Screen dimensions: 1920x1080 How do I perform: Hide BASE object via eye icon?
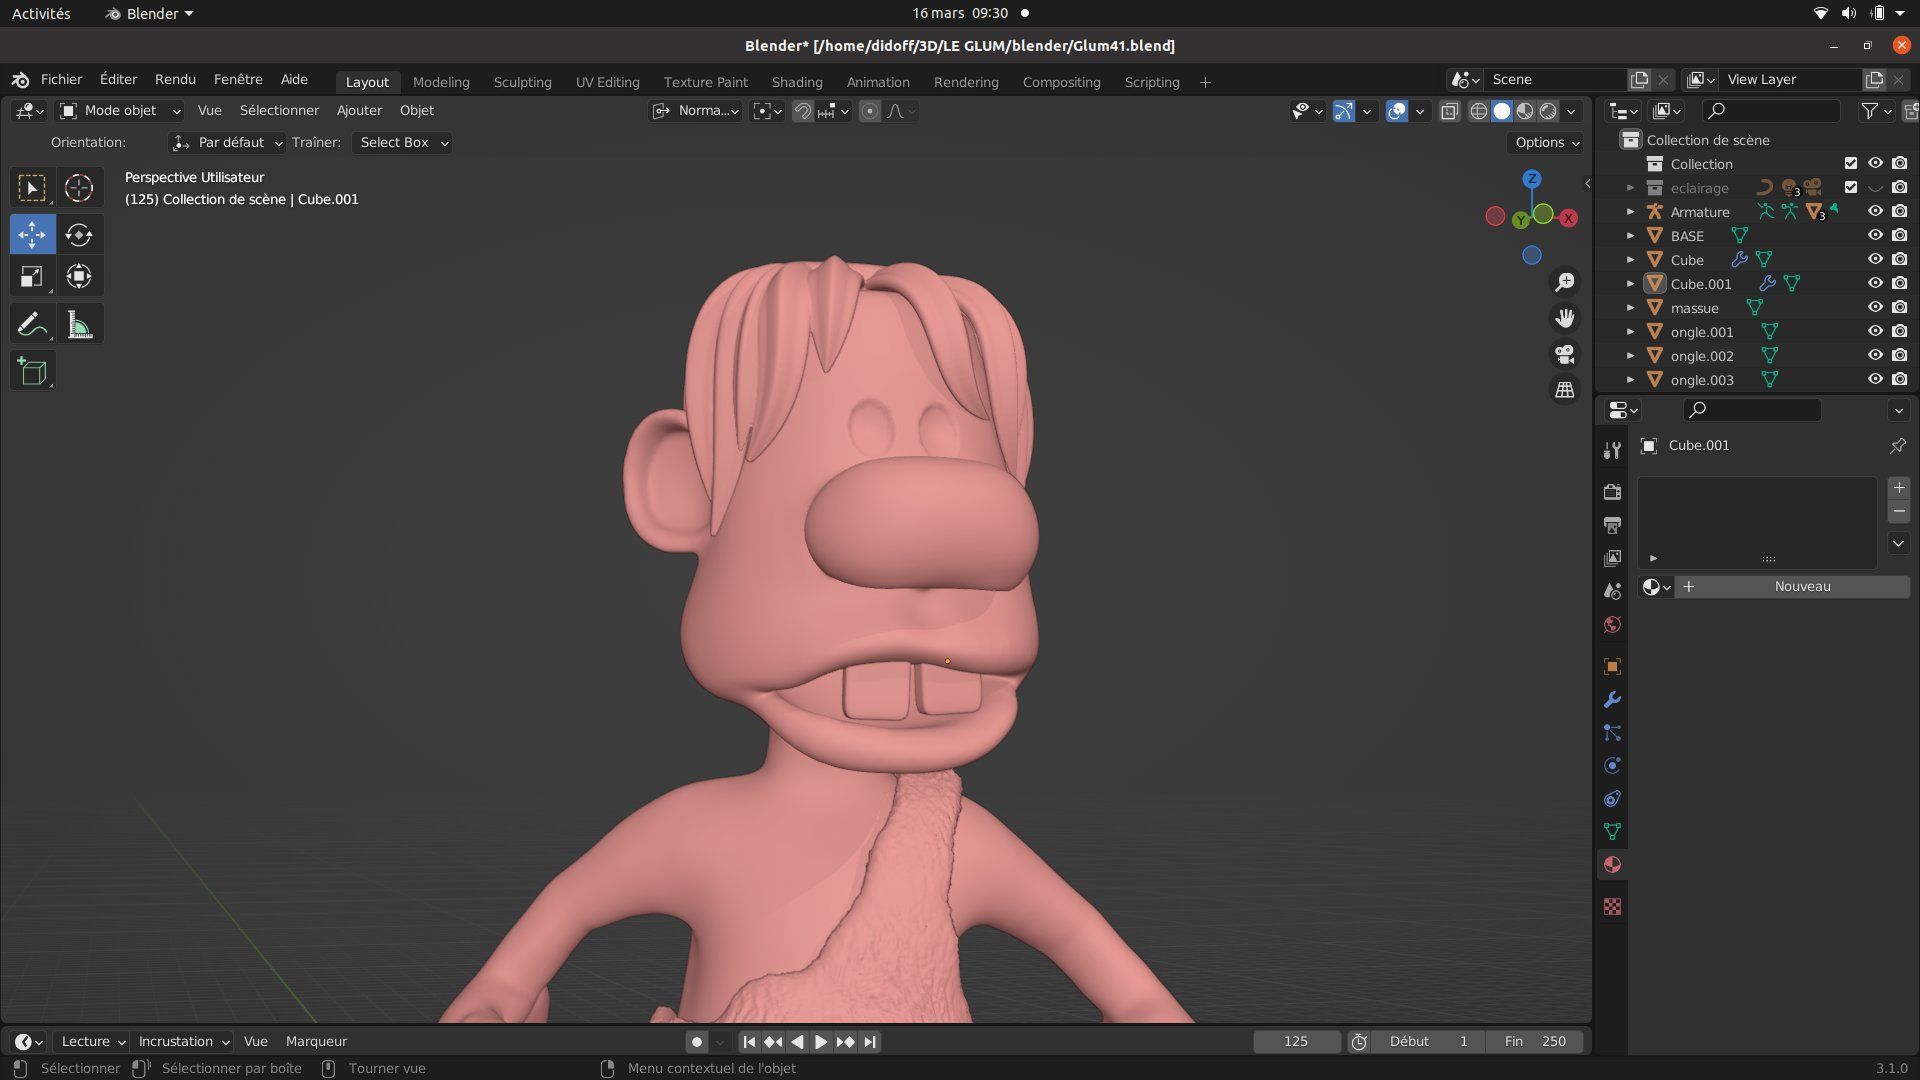[1875, 236]
